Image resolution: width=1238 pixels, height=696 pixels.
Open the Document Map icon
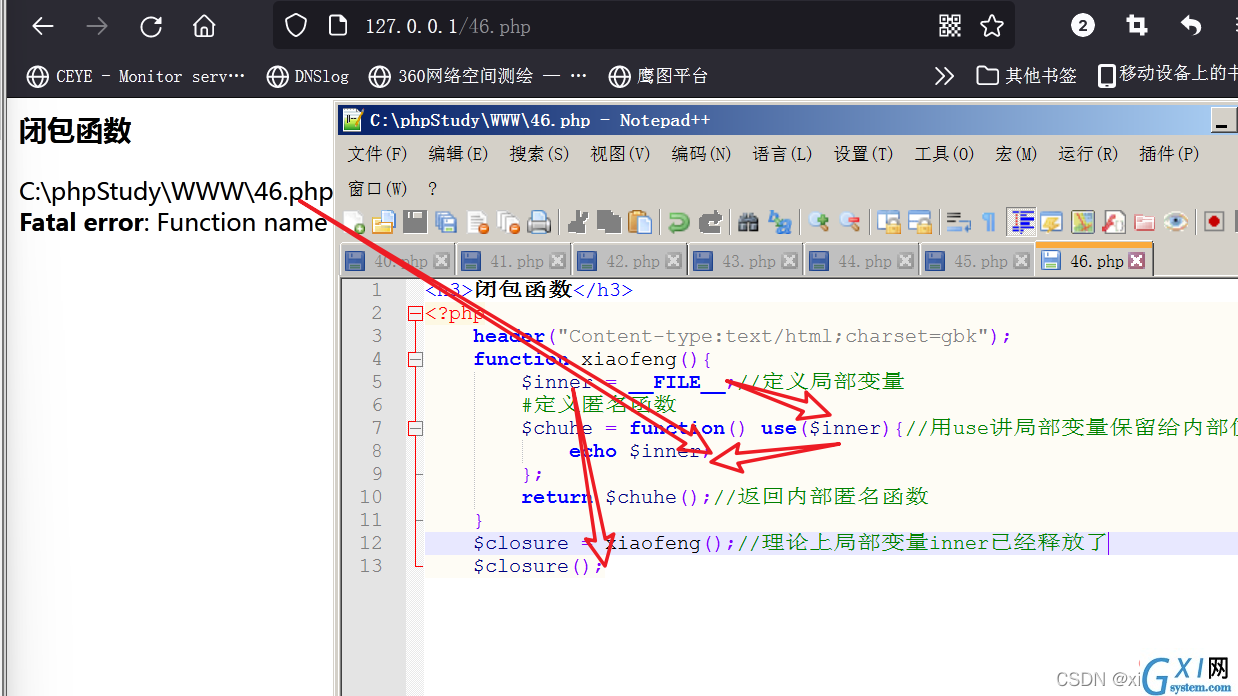1082,222
